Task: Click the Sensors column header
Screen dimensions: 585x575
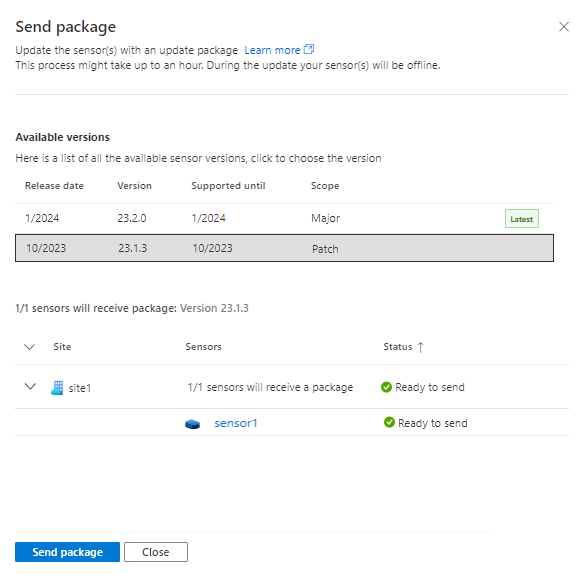Action: 203,347
